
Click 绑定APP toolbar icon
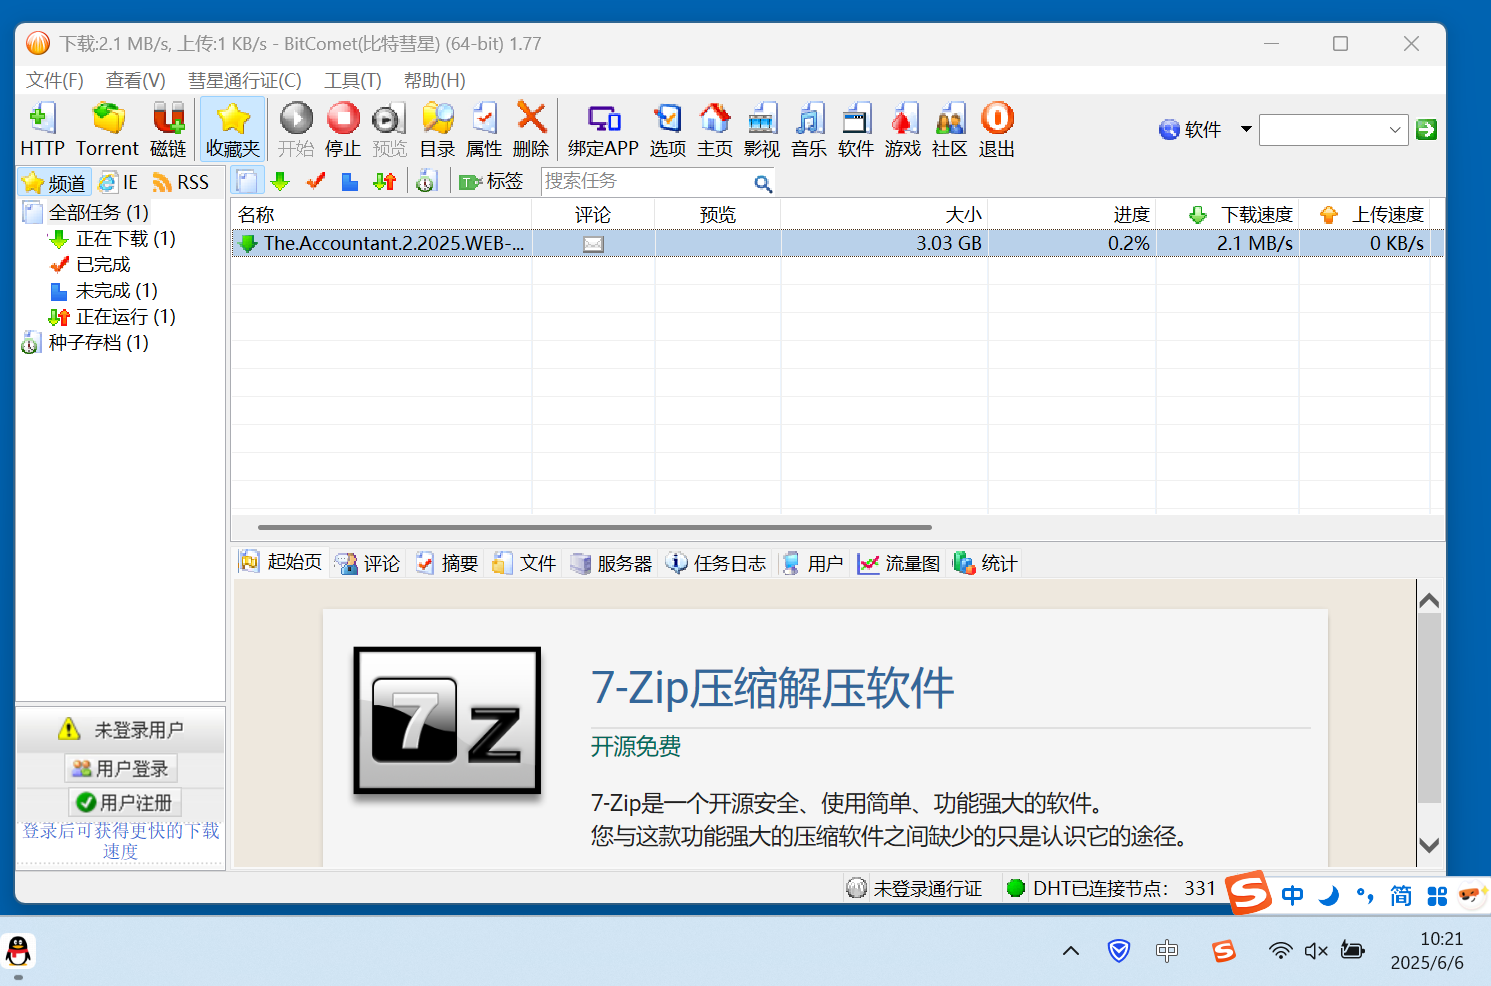click(x=603, y=129)
